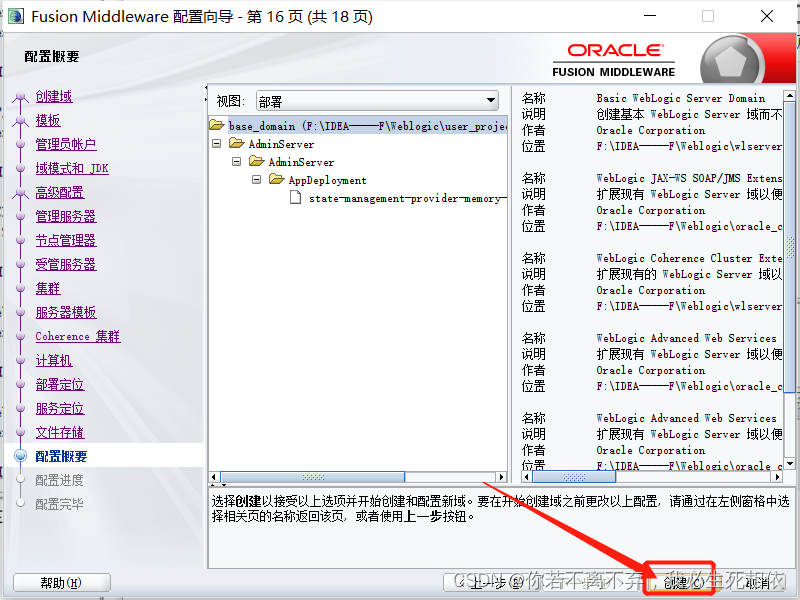Click the 取消 cancel button
Viewport: 800px width, 600px height.
pyautogui.click(x=760, y=582)
